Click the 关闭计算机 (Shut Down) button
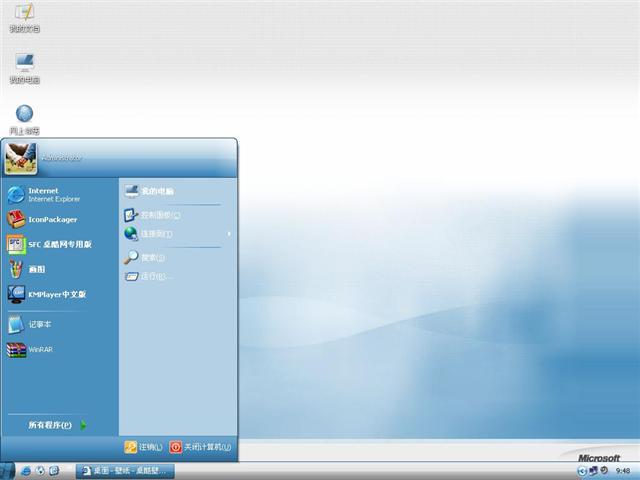This screenshot has height=480, width=640. [x=200, y=447]
